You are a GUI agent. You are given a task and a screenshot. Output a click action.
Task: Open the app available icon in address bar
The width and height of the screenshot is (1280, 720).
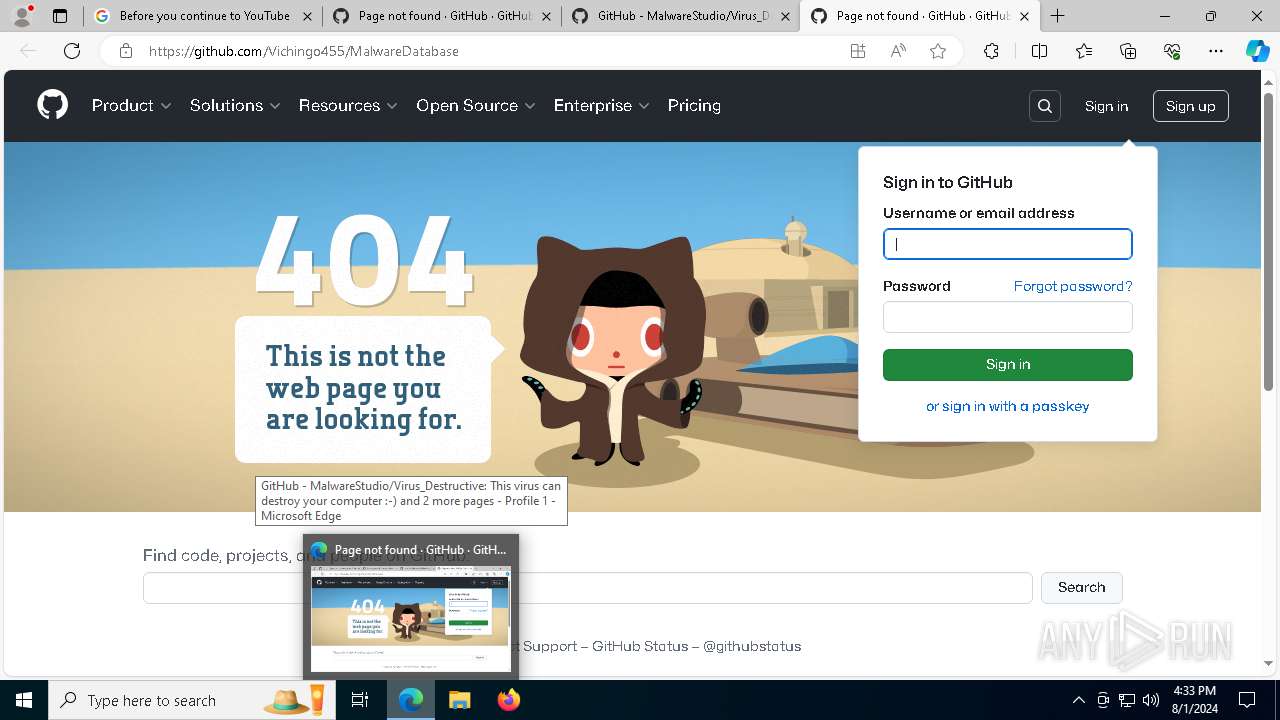pyautogui.click(x=858, y=51)
